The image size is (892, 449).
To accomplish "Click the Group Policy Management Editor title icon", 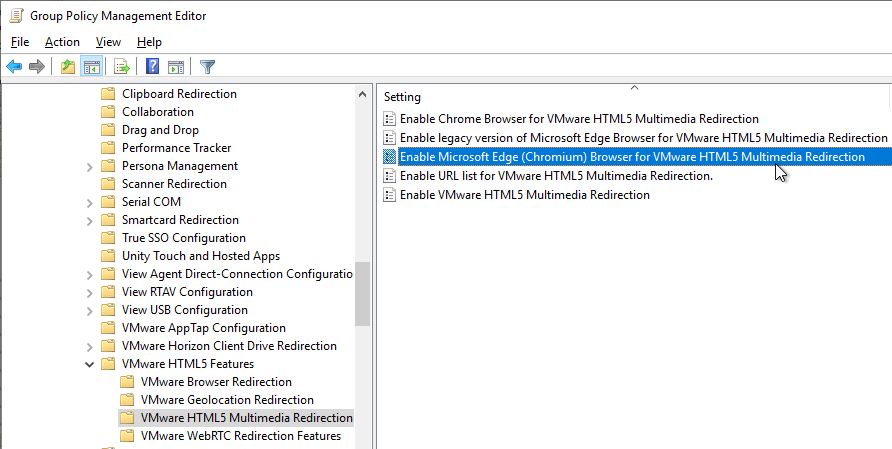I will (x=16, y=16).
